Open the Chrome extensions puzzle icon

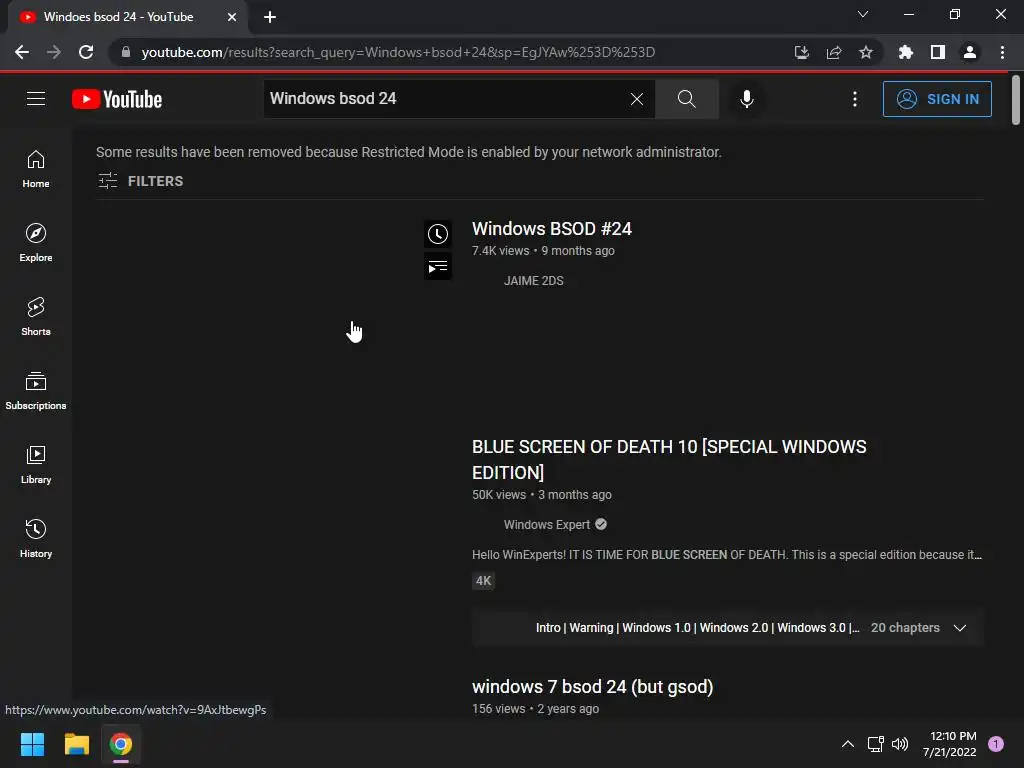906,52
